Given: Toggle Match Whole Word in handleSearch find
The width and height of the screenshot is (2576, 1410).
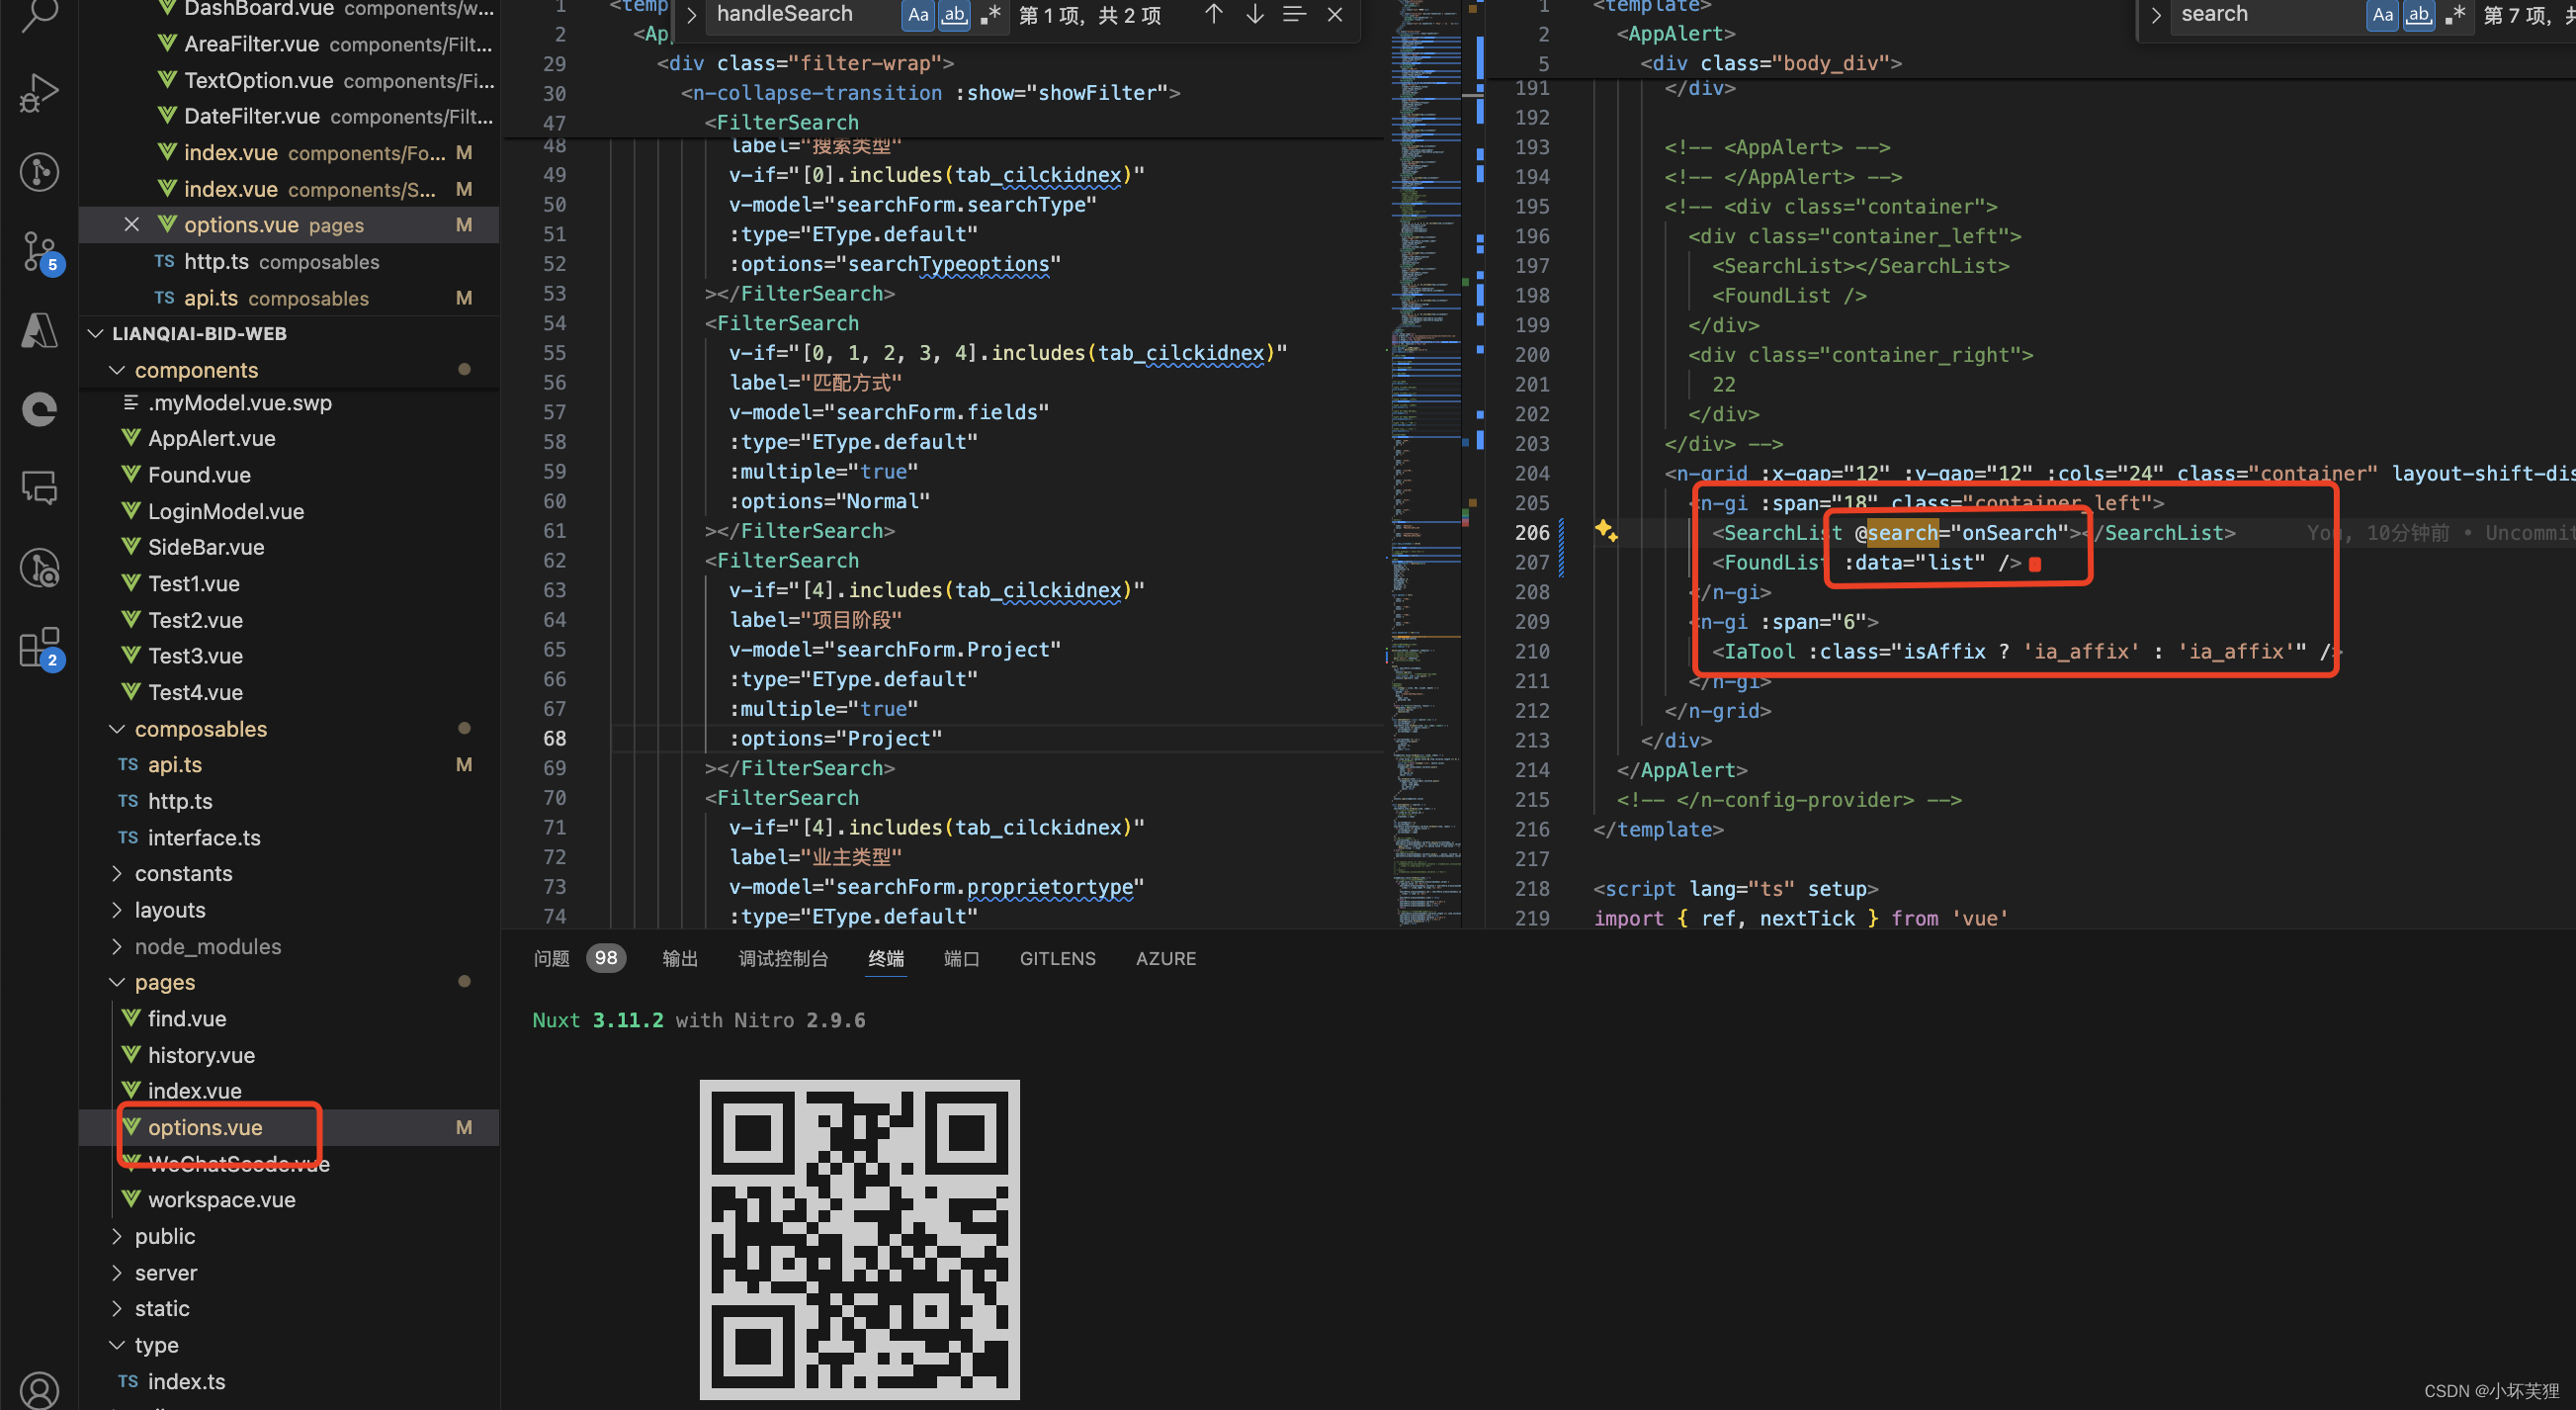Looking at the screenshot, I should pos(954,14).
